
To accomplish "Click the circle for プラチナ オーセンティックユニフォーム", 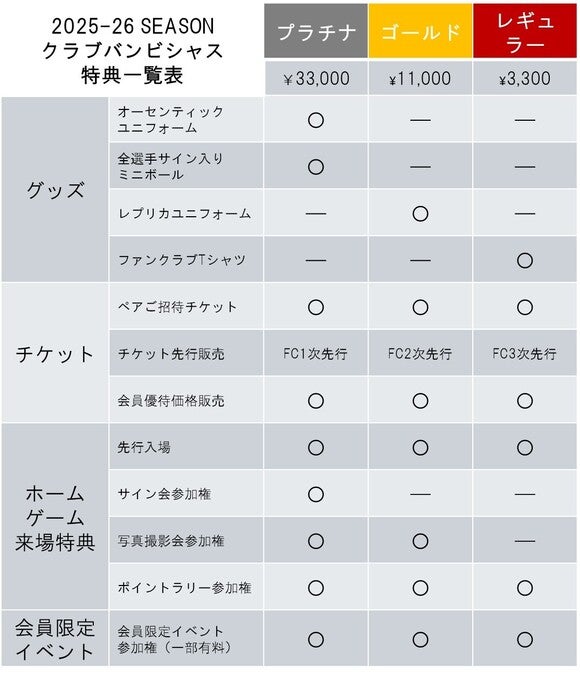I will [316, 120].
